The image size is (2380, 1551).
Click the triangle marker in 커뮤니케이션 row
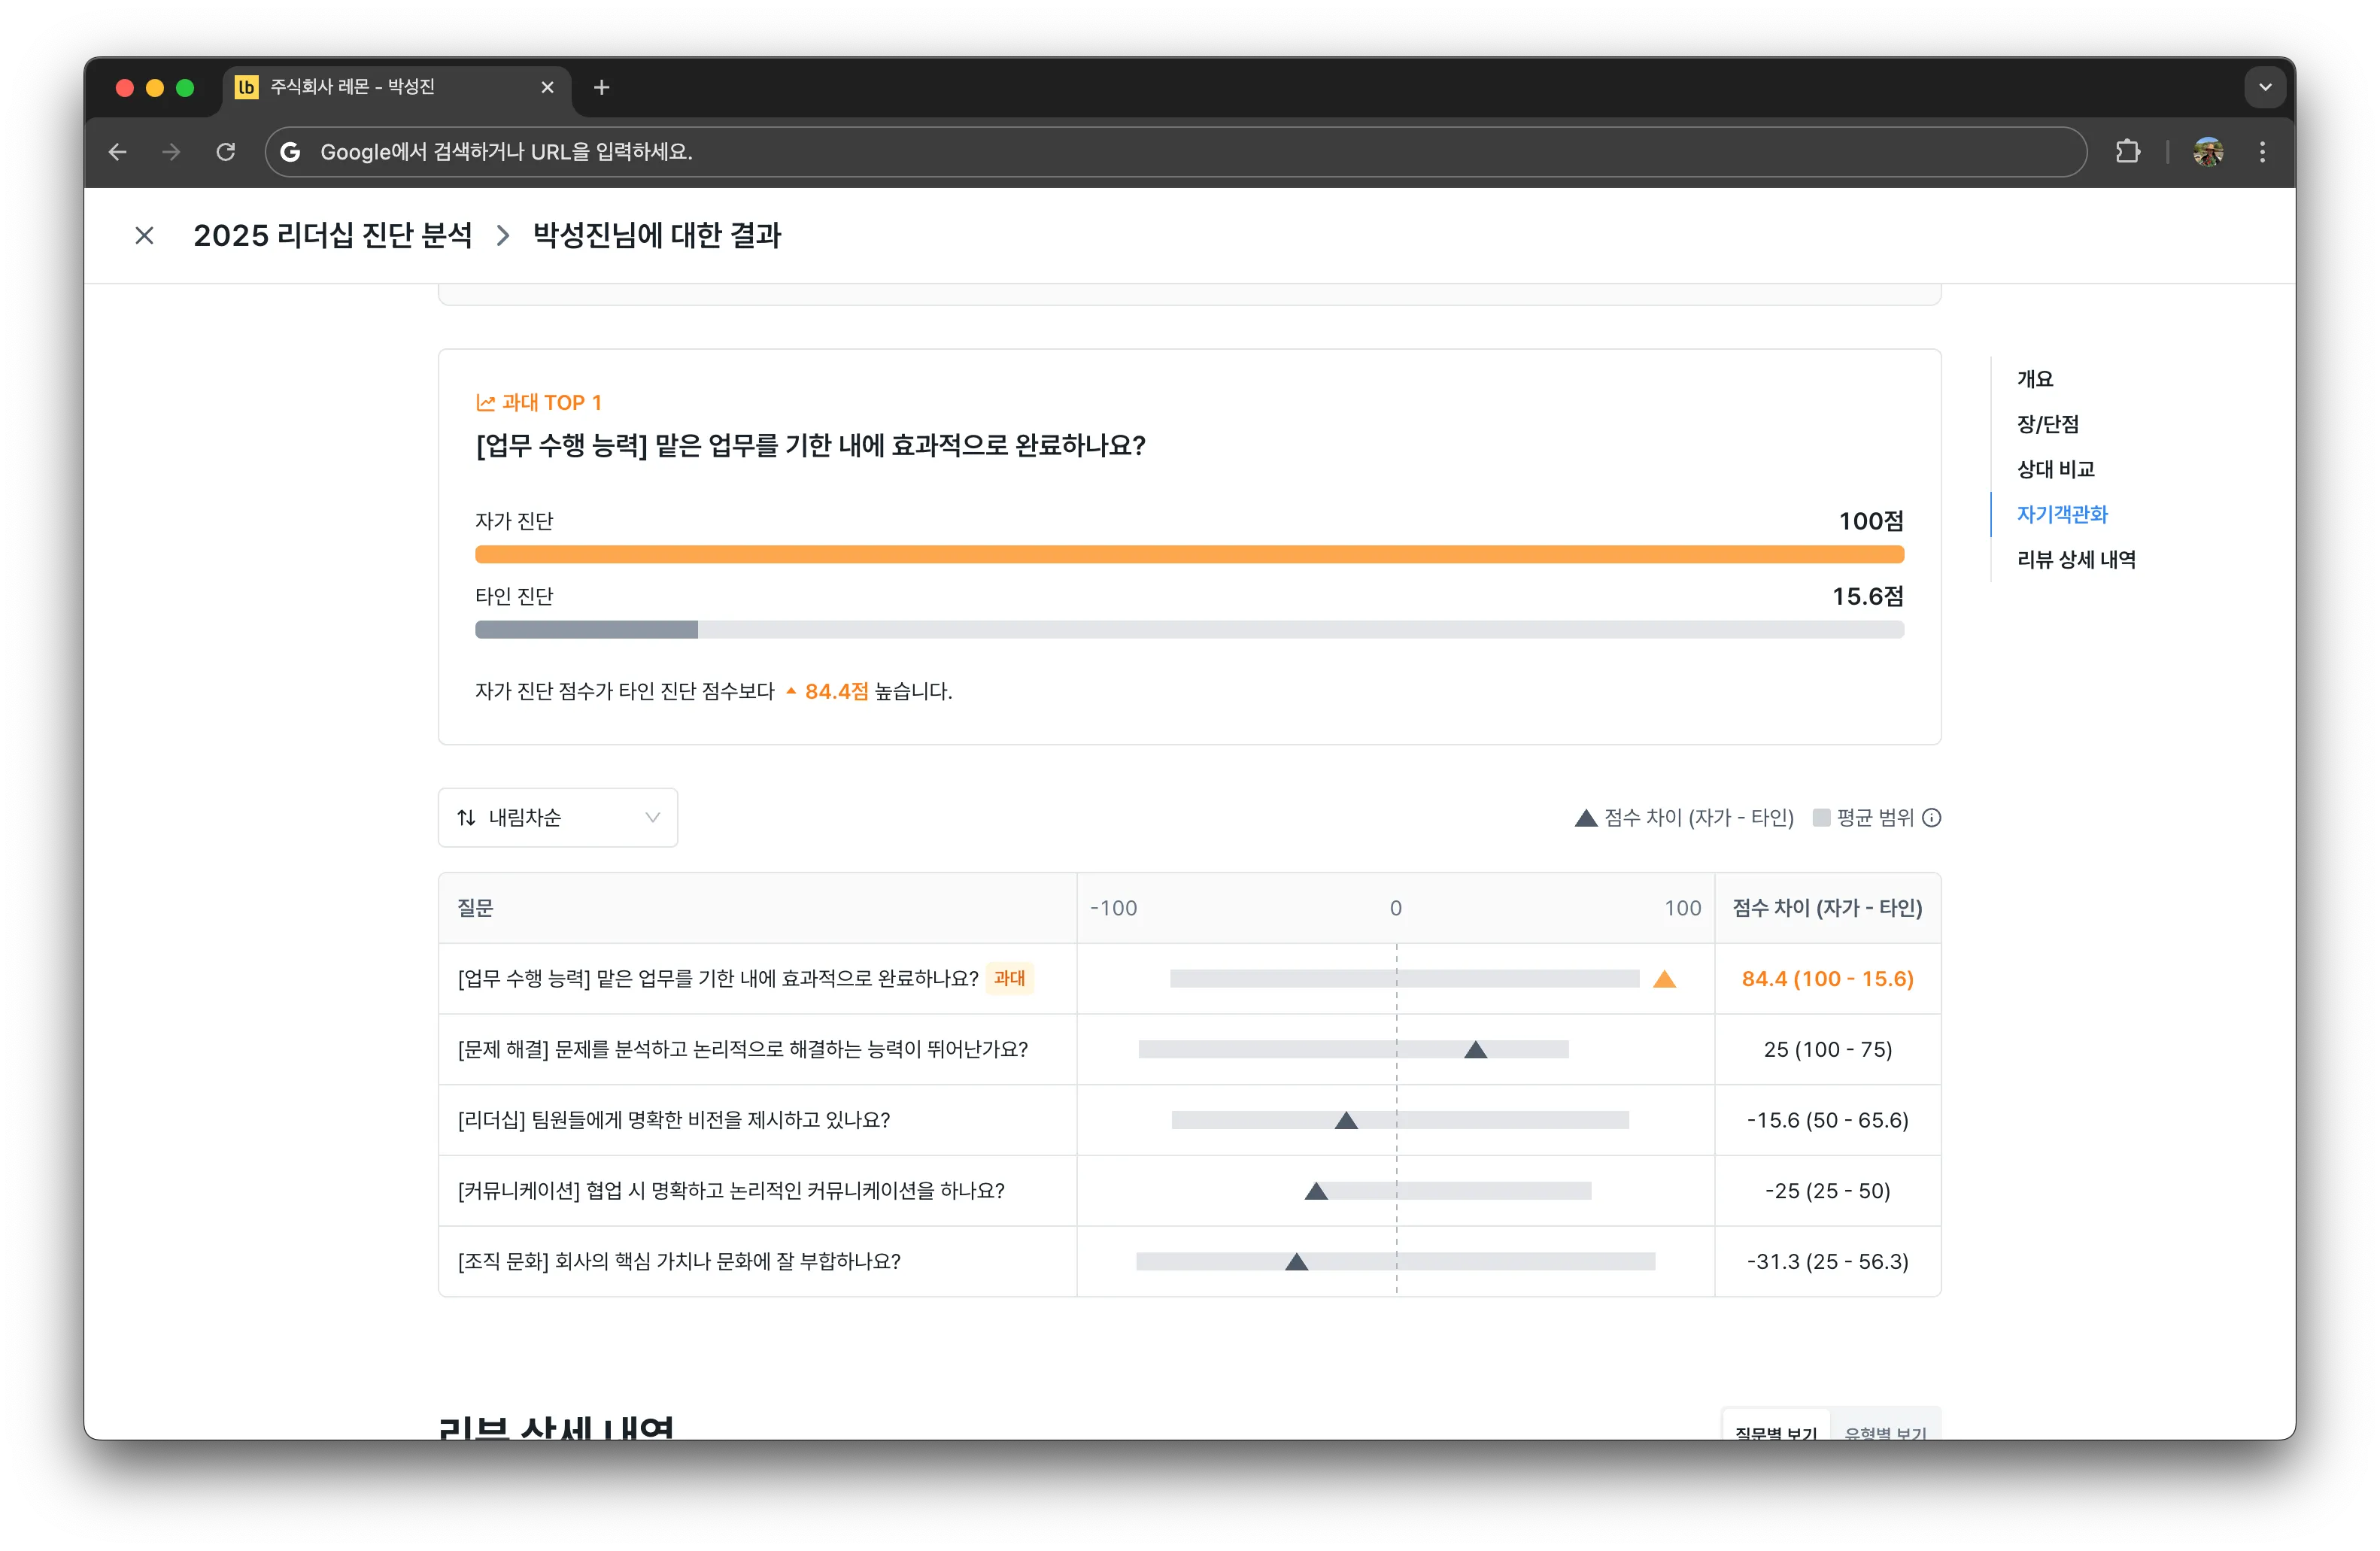(x=1316, y=1191)
